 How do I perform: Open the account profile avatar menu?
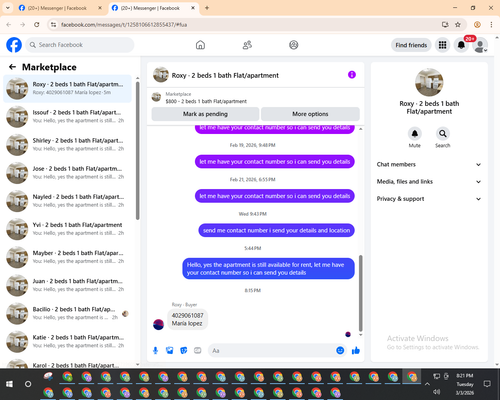[x=480, y=46]
